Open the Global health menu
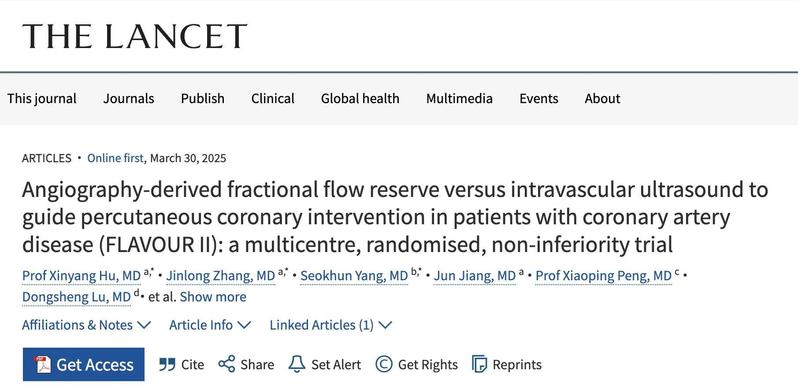This screenshot has width=798, height=386. 360,99
